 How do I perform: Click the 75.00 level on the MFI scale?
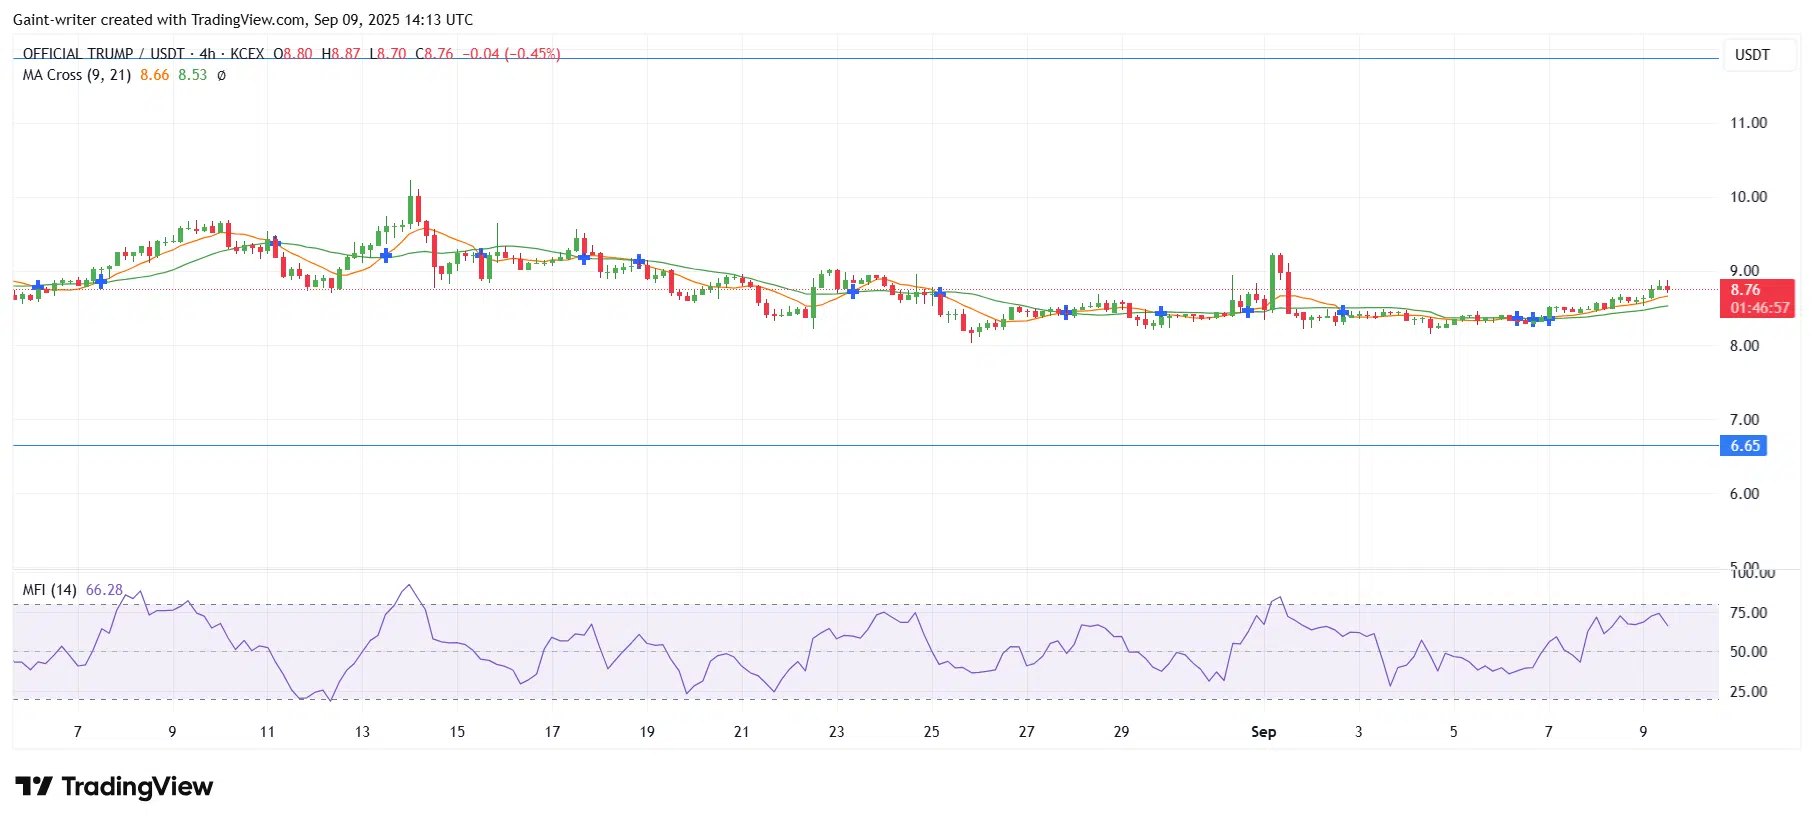(1749, 613)
